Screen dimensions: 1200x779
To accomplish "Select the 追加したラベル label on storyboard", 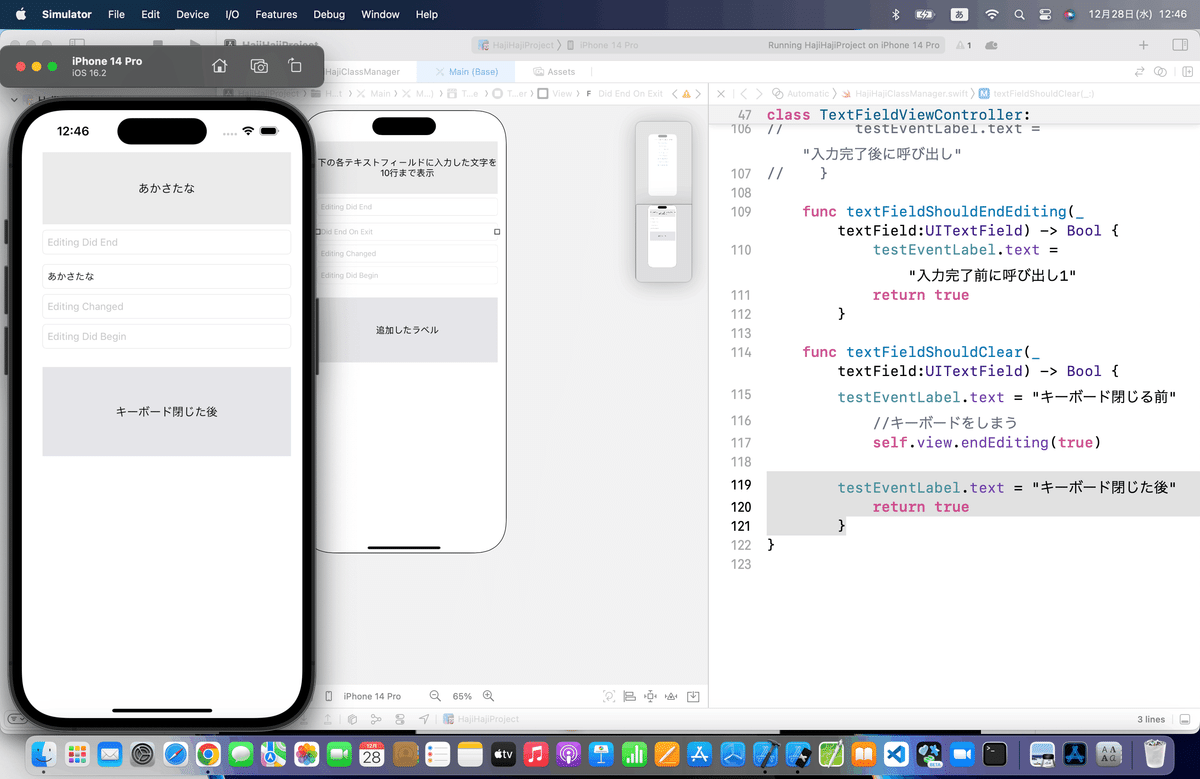I will coord(407,330).
